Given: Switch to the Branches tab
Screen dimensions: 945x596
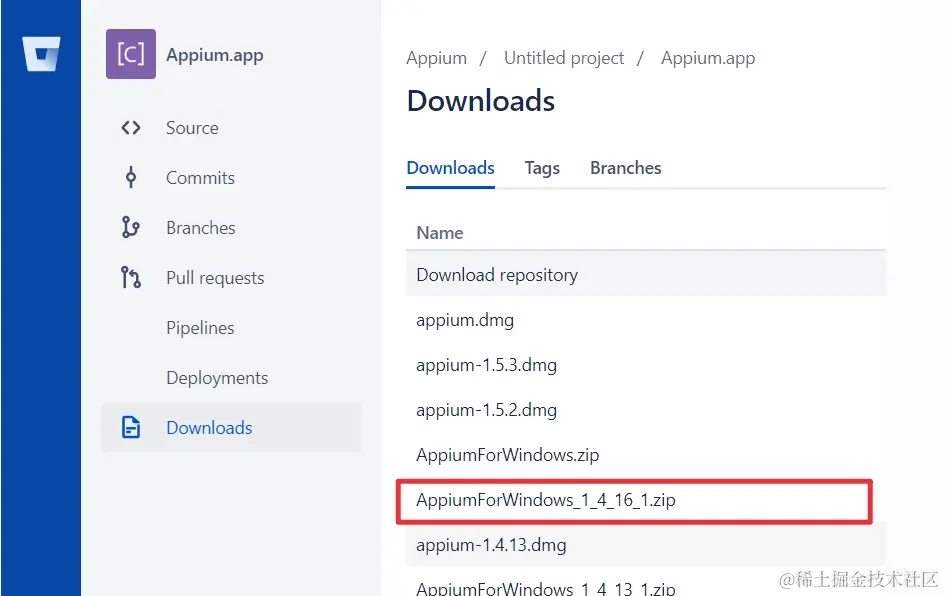Looking at the screenshot, I should tap(626, 168).
